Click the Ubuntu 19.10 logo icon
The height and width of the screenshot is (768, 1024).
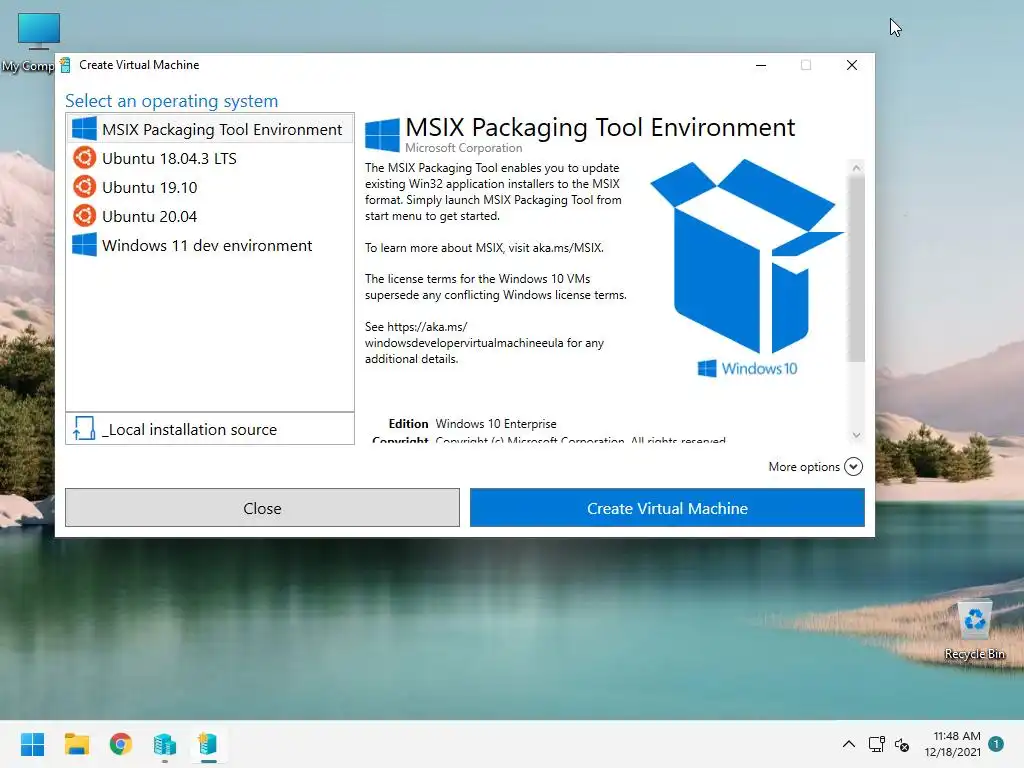tap(84, 187)
